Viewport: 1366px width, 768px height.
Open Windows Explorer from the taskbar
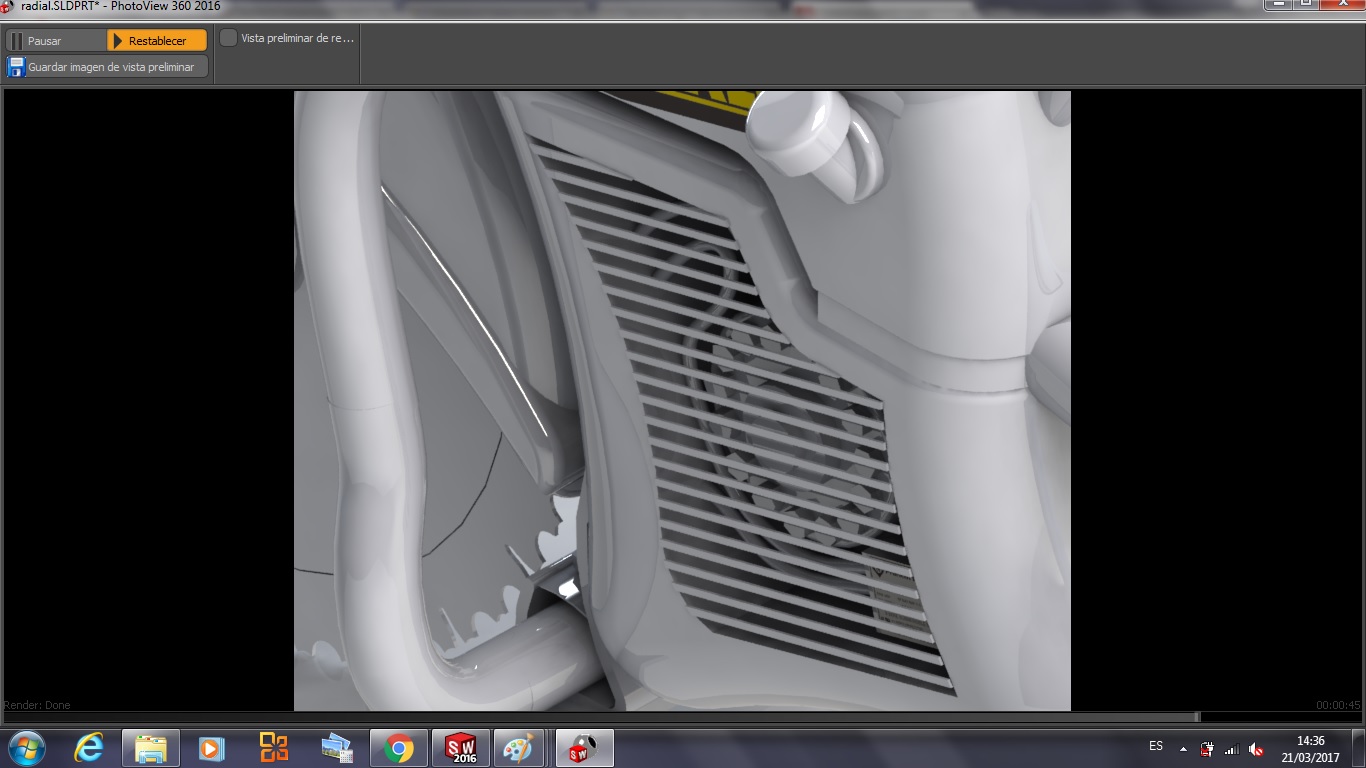[151, 748]
